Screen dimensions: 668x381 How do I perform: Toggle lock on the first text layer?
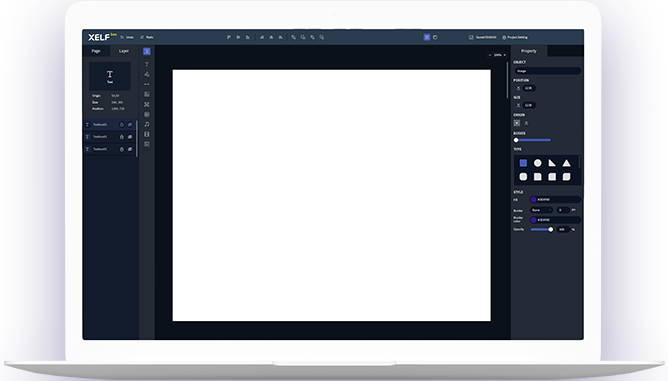point(121,125)
